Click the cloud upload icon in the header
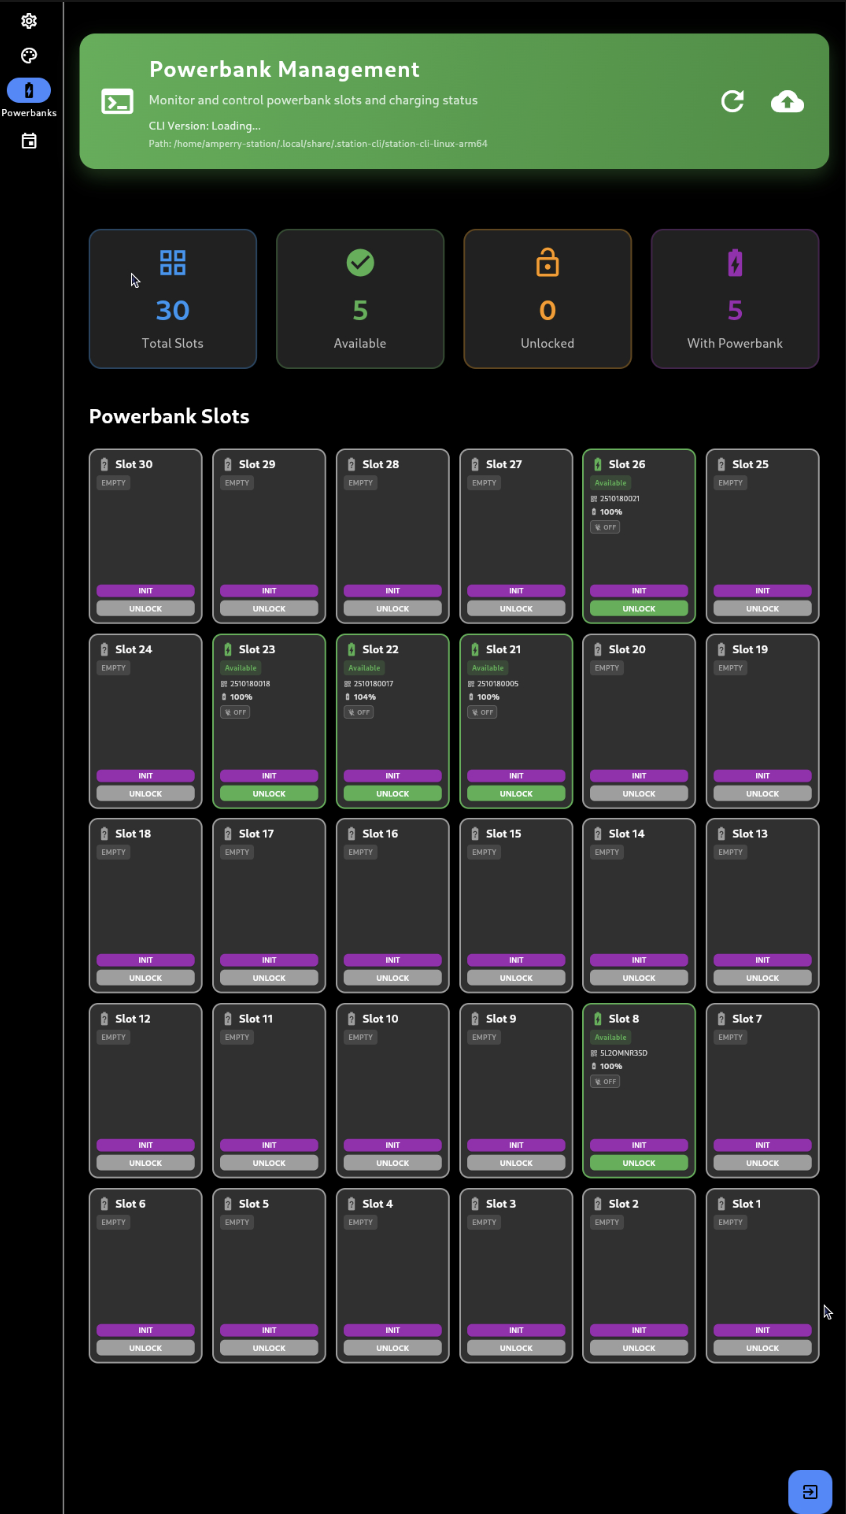This screenshot has width=846, height=1514. 788,101
